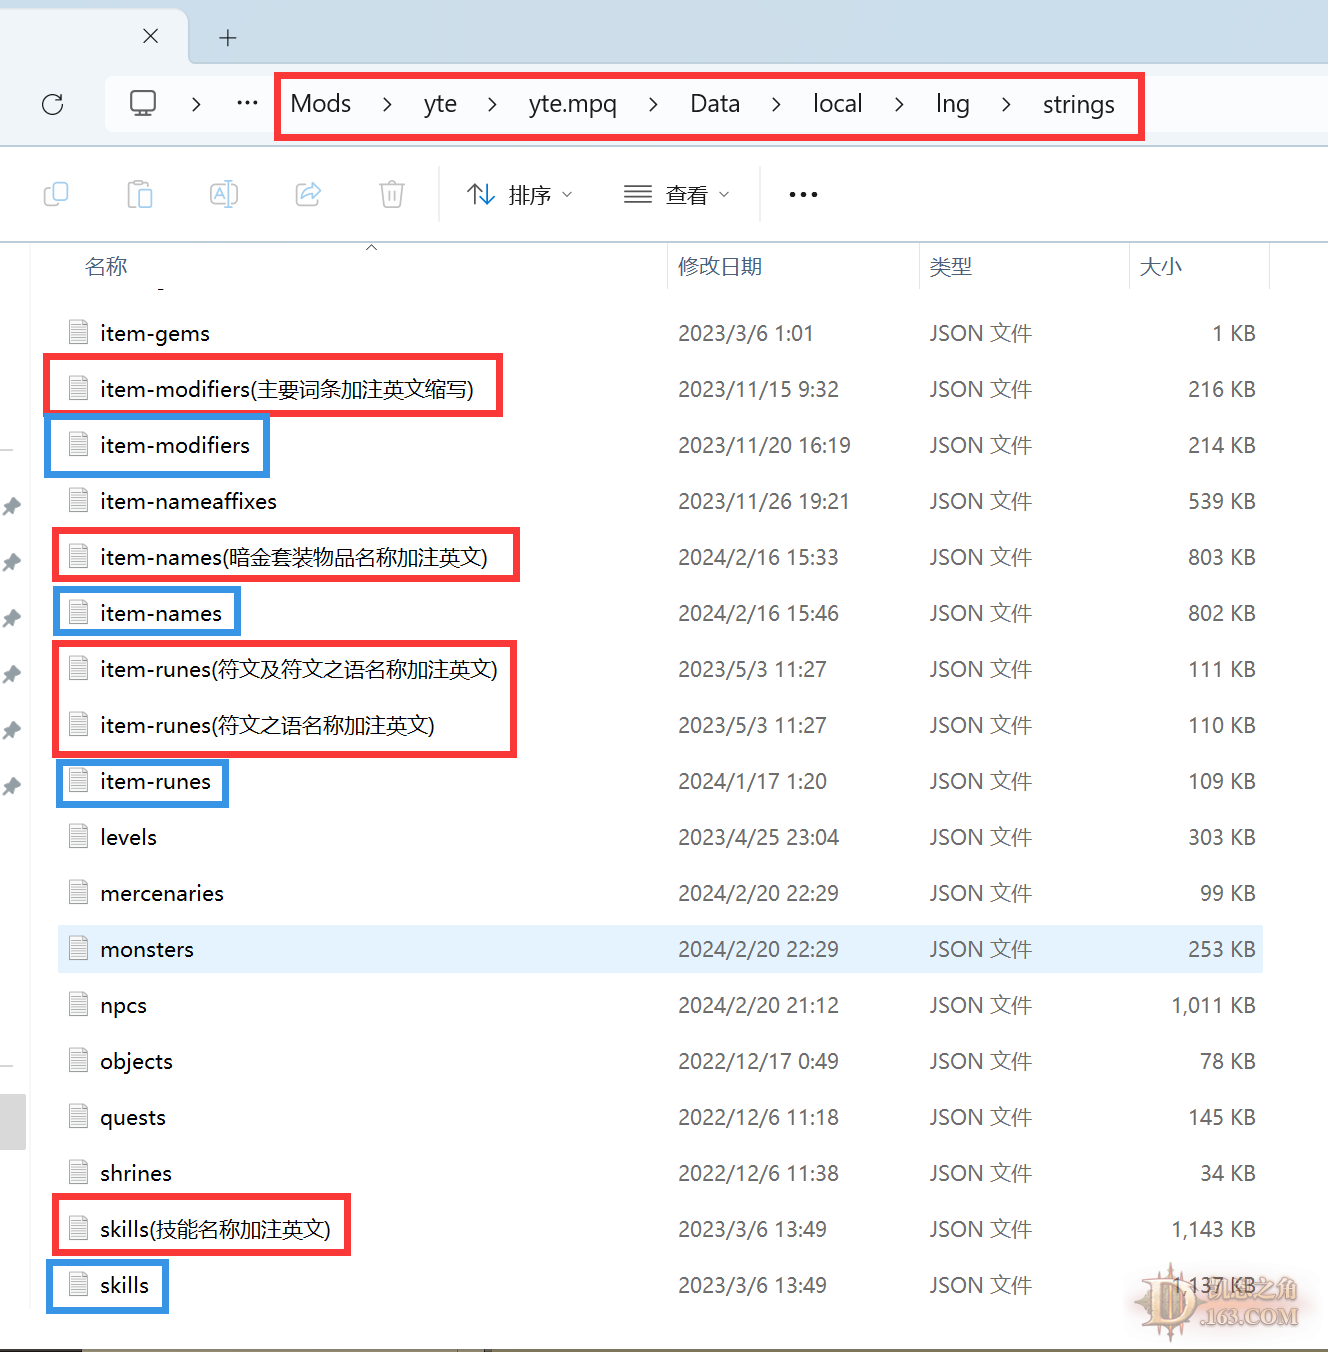1328x1352 pixels.
Task: Open the 排序 sort dropdown
Action: pos(520,195)
